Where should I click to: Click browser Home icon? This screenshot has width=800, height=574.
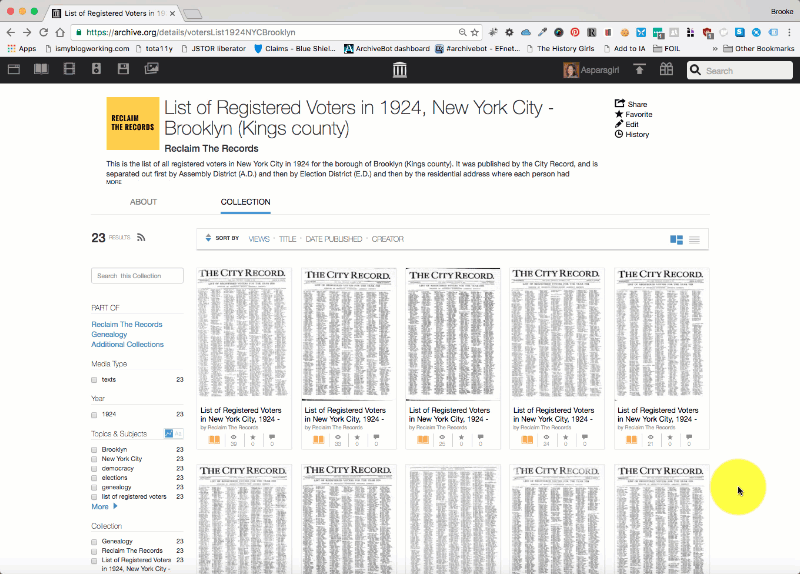[60, 32]
